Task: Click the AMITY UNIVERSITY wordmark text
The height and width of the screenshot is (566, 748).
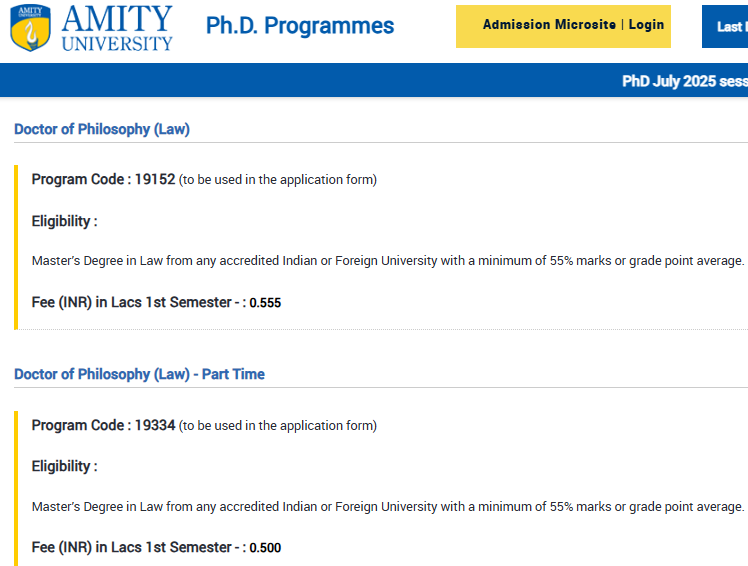Action: coord(117,28)
